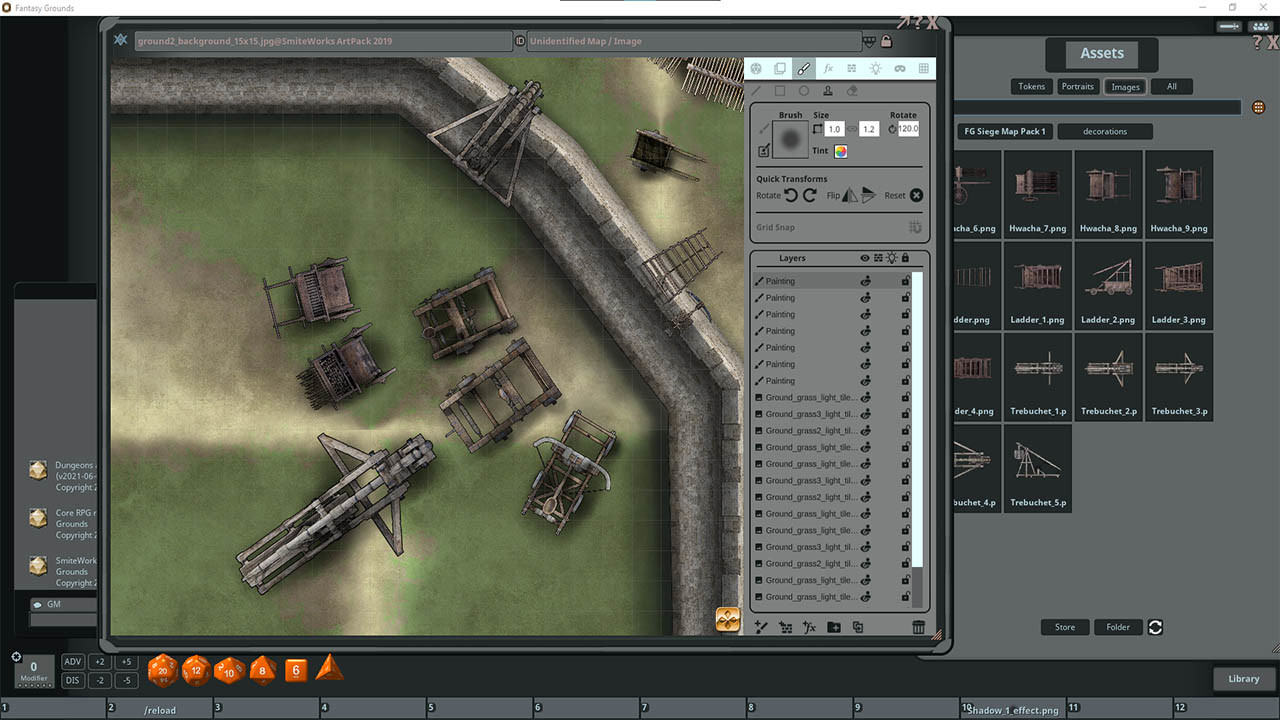Open the Library panel
Viewport: 1280px width, 720px height.
(1243, 679)
